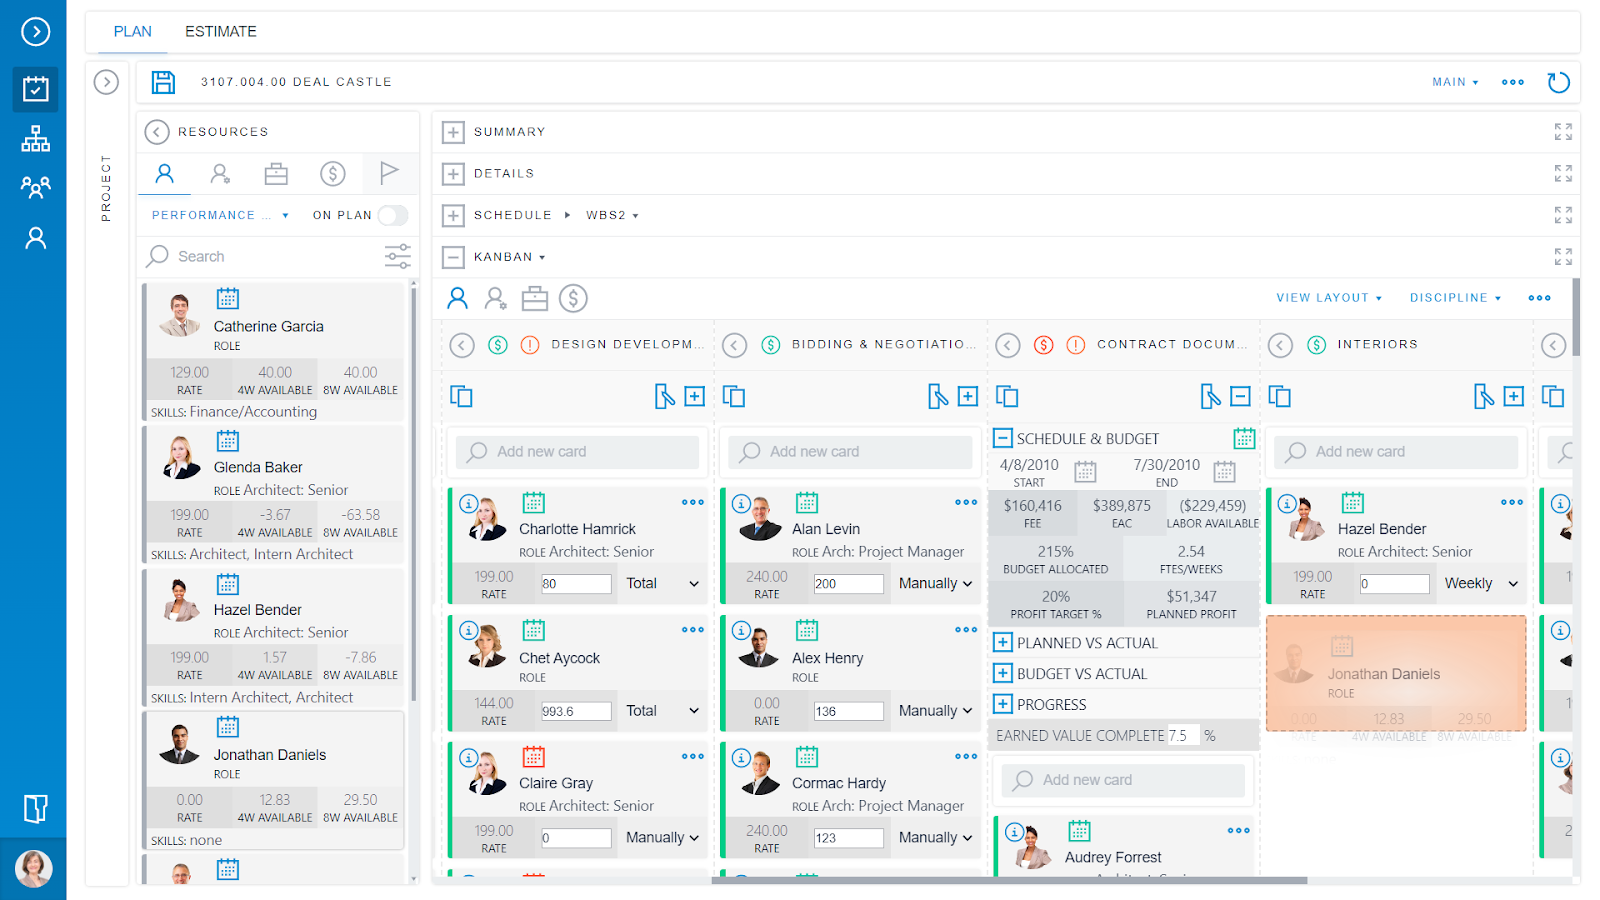Click the minus box in Contract Documents toolbar
Screen dimensions: 1600x900
pyautogui.click(x=1240, y=396)
